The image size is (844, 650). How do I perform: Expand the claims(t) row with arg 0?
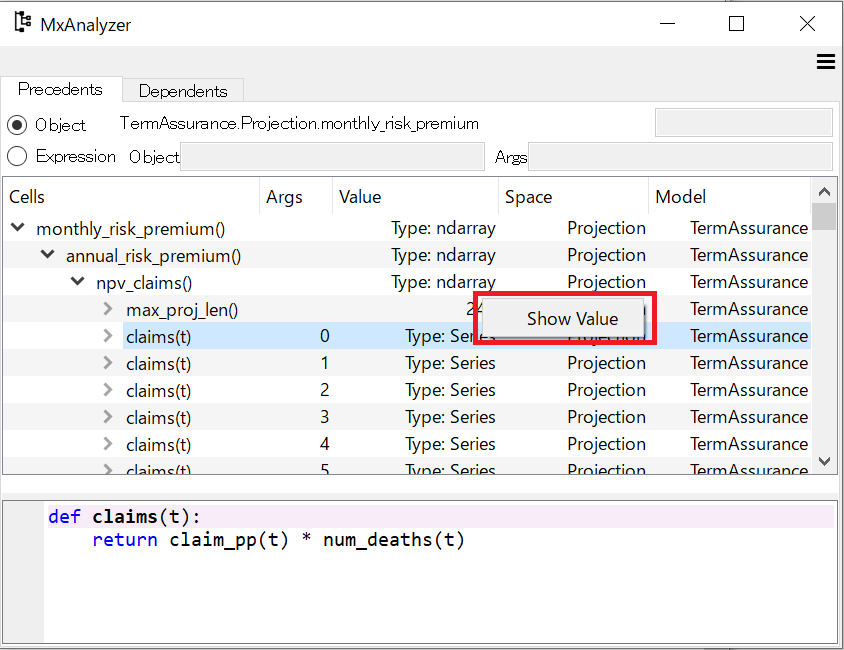(x=108, y=336)
